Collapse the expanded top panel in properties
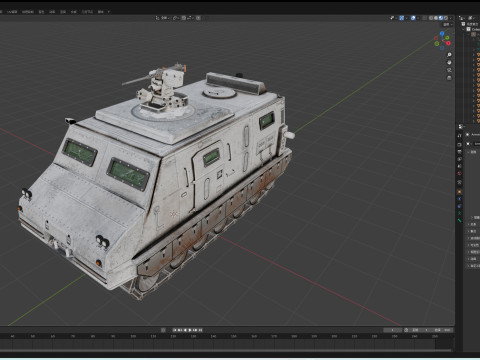Viewport: 480px width, 360px height. 469,152
